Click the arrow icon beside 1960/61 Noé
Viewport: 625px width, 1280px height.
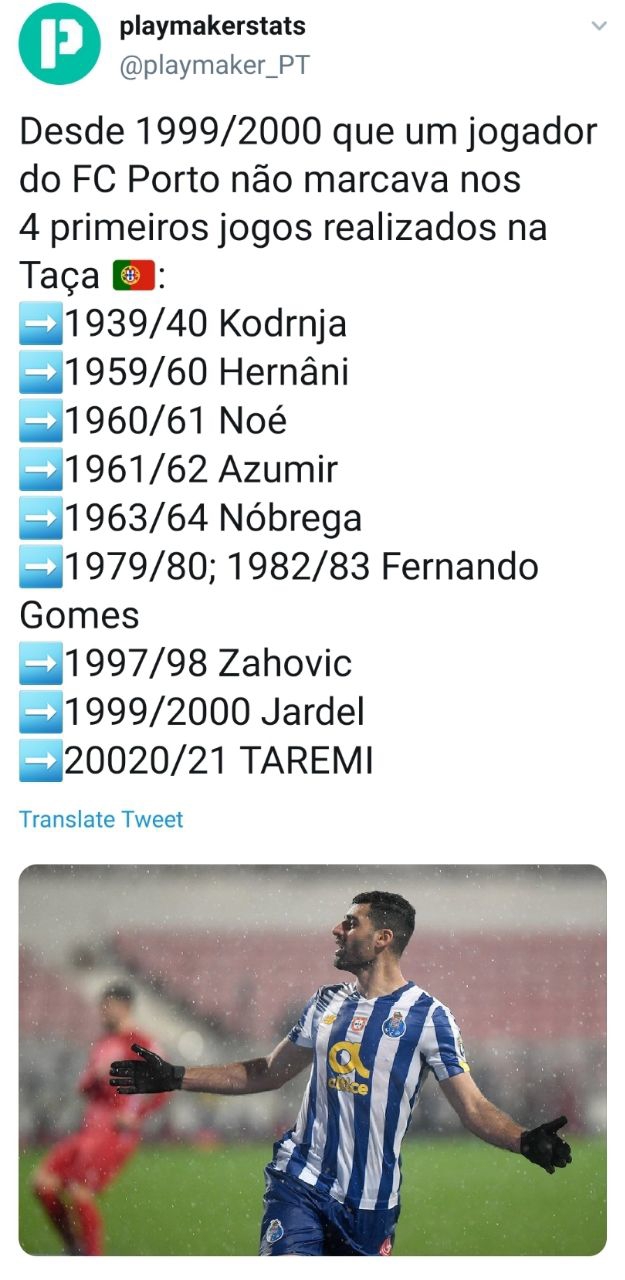point(41,421)
